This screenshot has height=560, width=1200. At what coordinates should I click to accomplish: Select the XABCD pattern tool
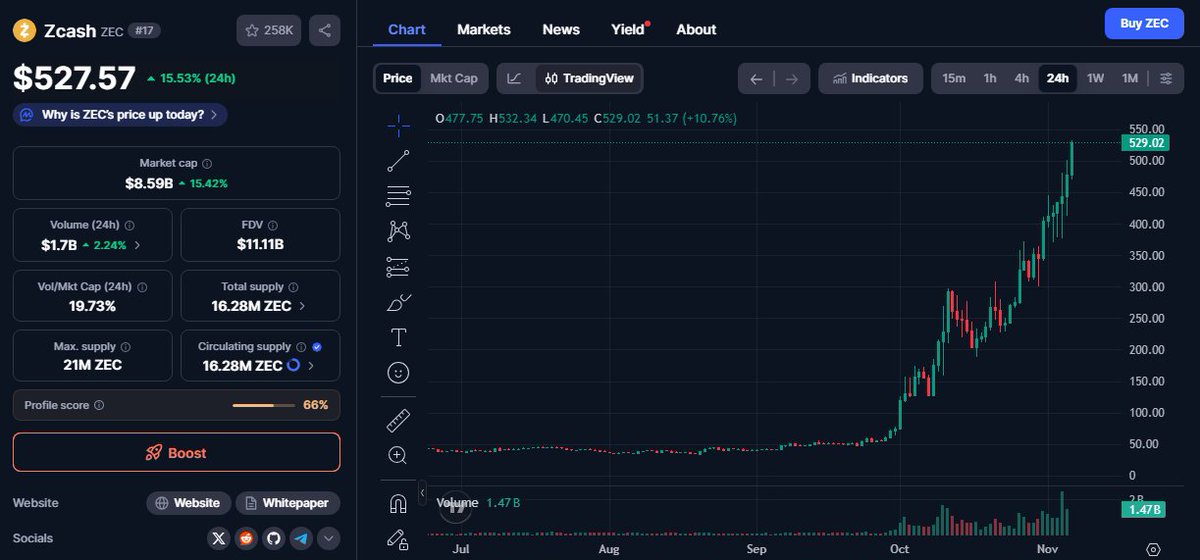click(398, 231)
